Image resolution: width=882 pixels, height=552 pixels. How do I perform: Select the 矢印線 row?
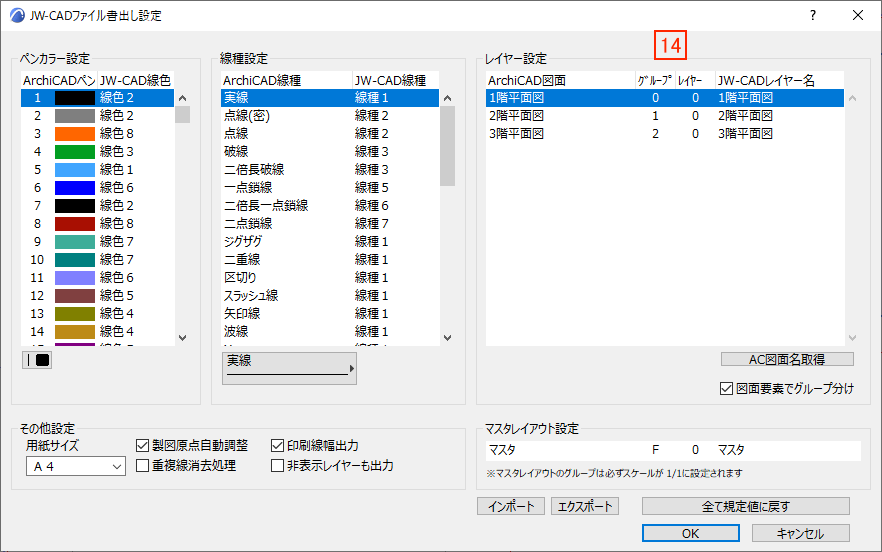click(330, 314)
